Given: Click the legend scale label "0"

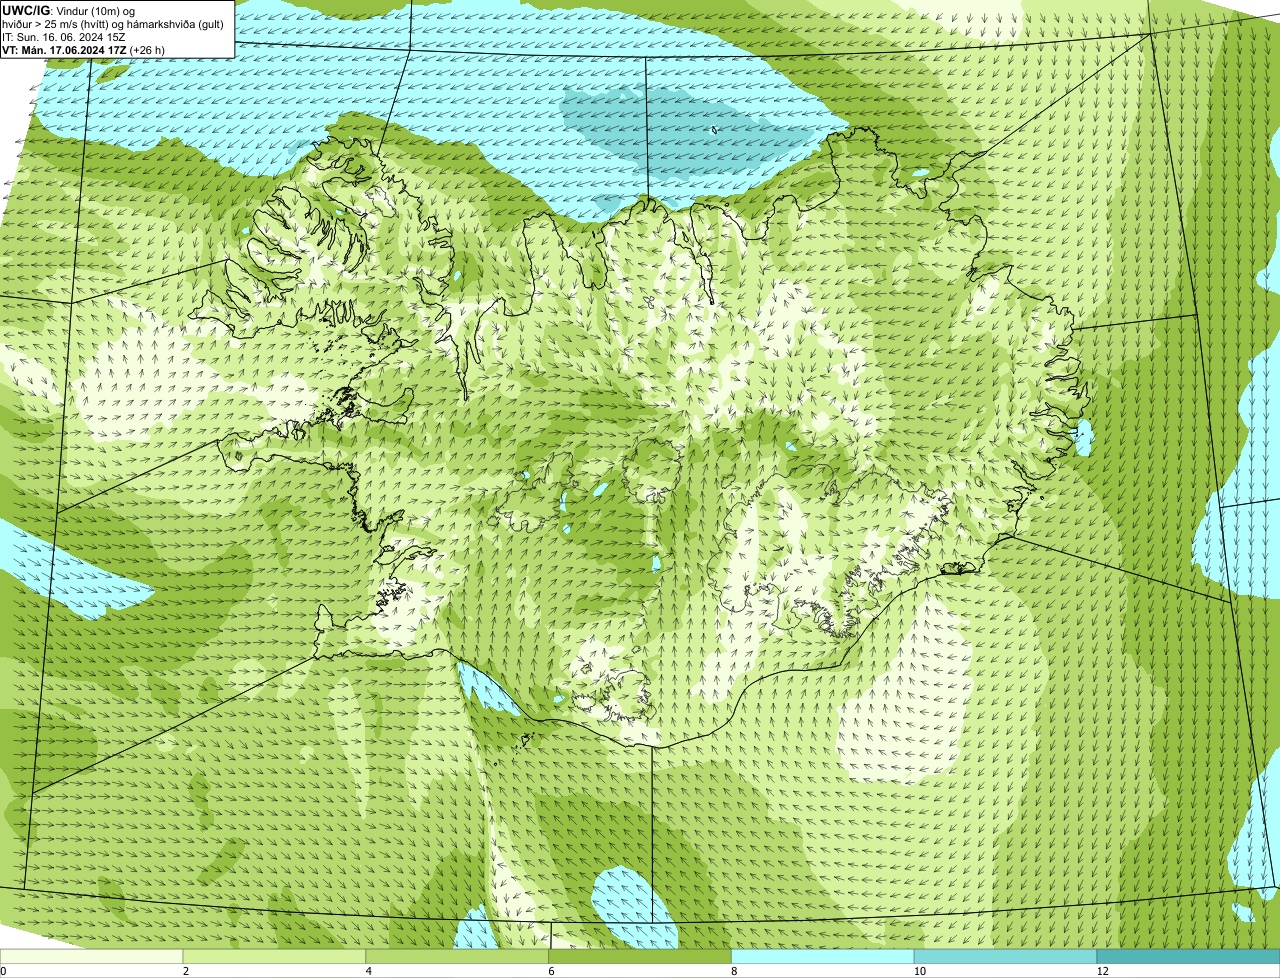Looking at the screenshot, I should click(x=4, y=971).
